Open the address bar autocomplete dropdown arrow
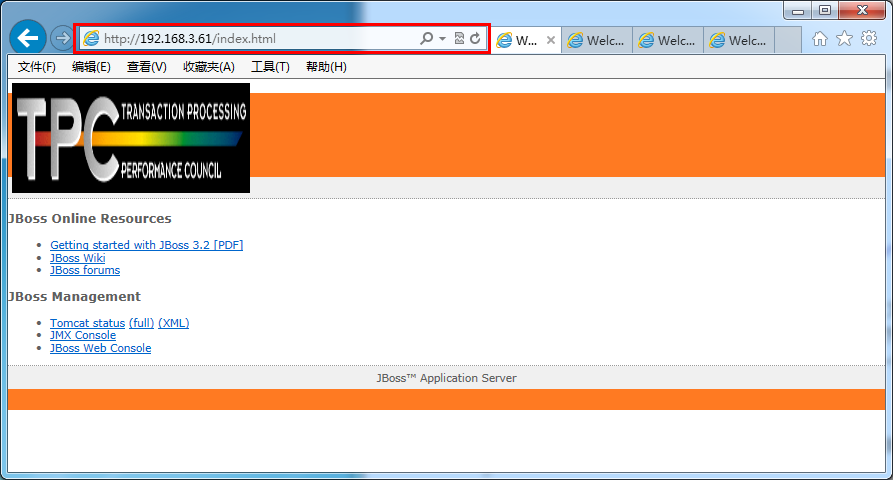The image size is (893, 480). (x=443, y=39)
